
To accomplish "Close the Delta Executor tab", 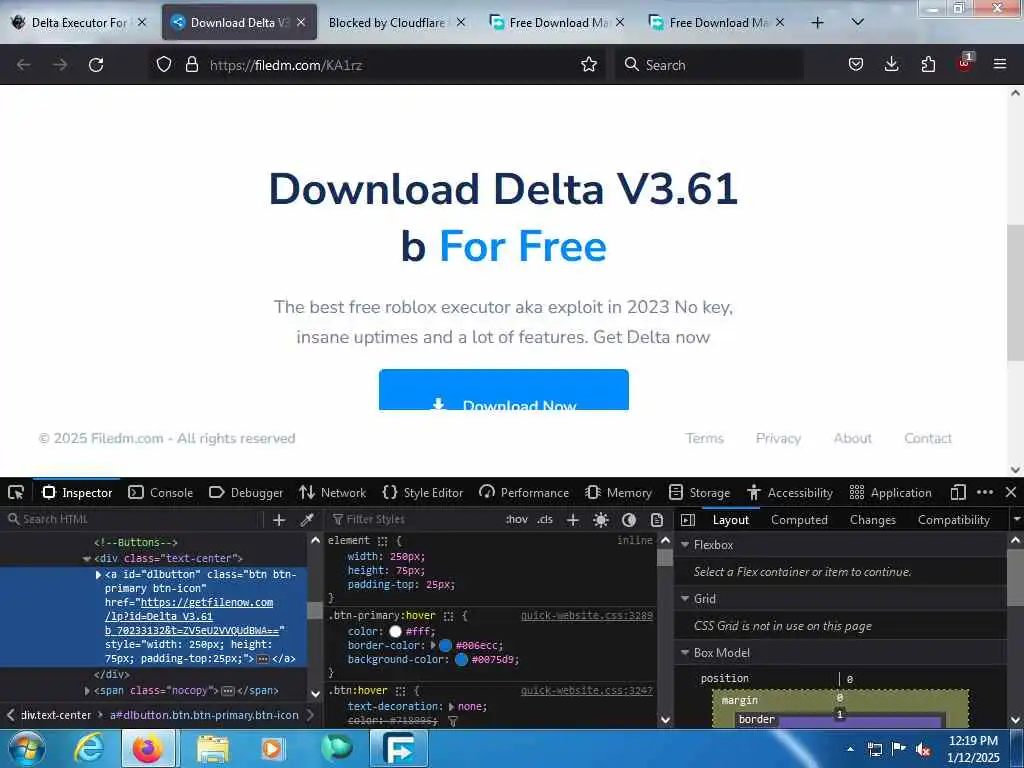I will coord(142,22).
